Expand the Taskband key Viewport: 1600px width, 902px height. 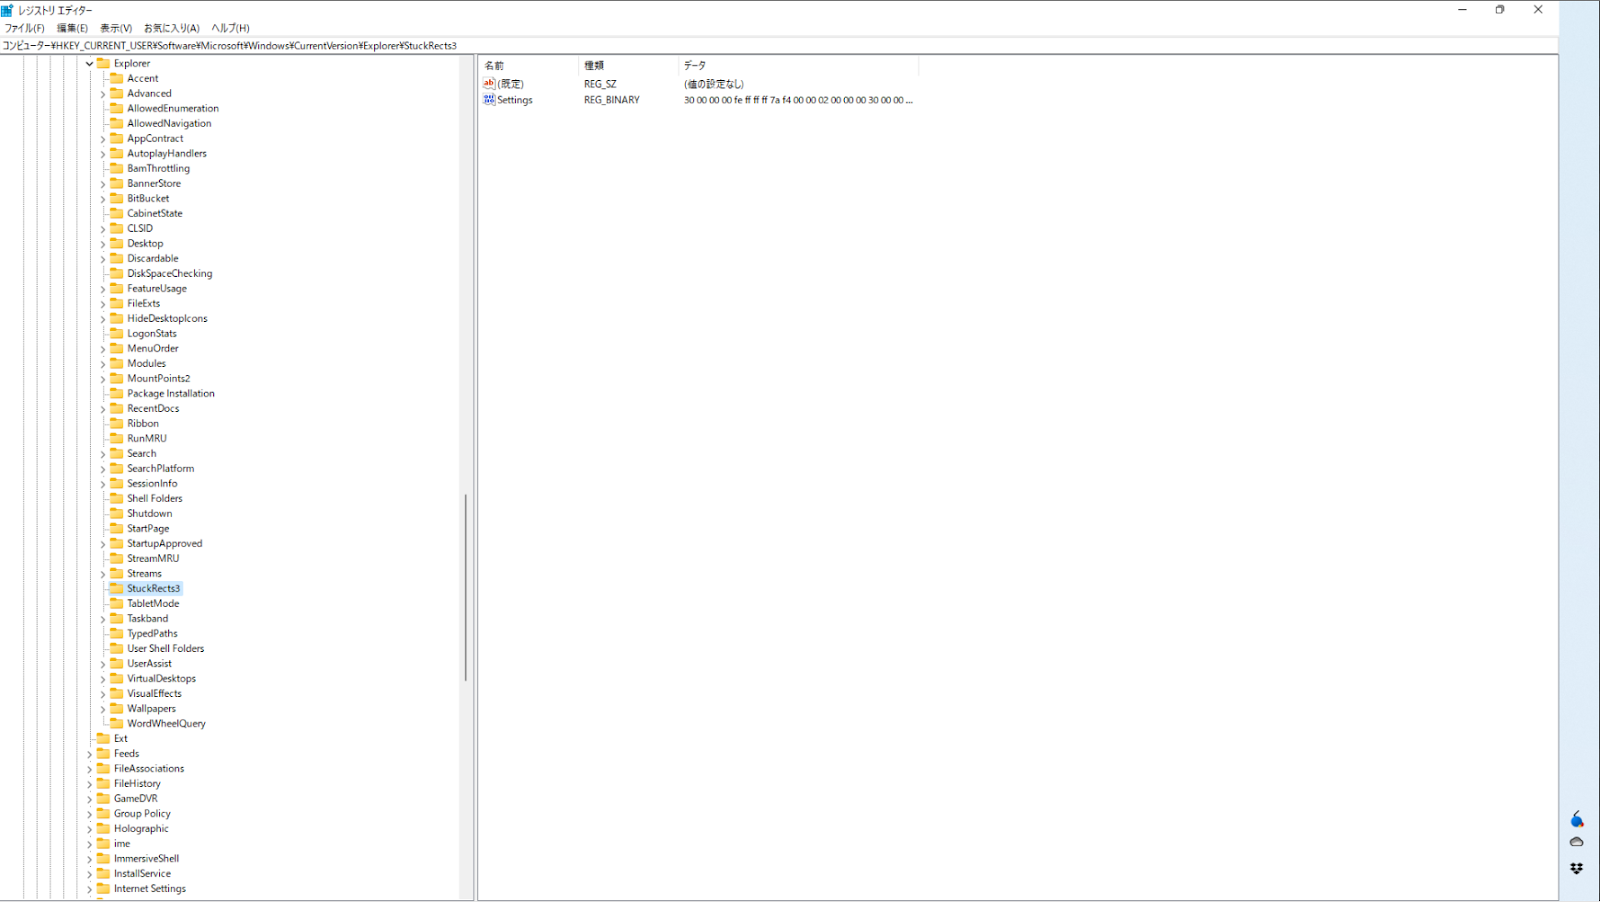click(x=103, y=619)
